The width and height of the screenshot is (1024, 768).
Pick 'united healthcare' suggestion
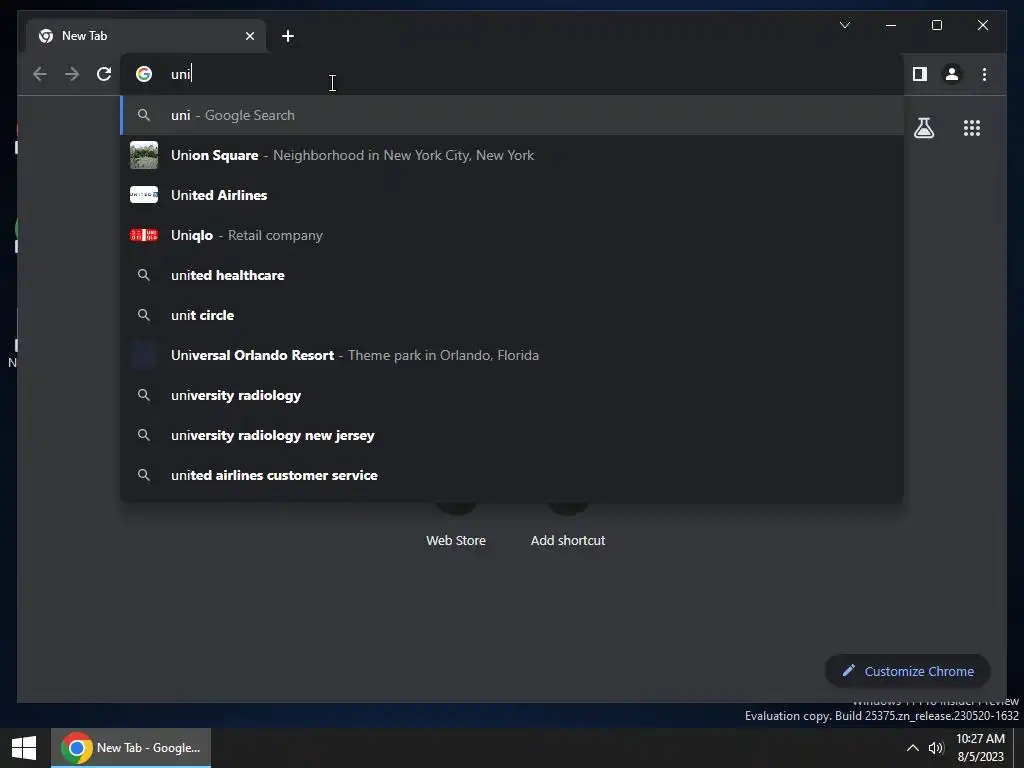click(x=512, y=275)
